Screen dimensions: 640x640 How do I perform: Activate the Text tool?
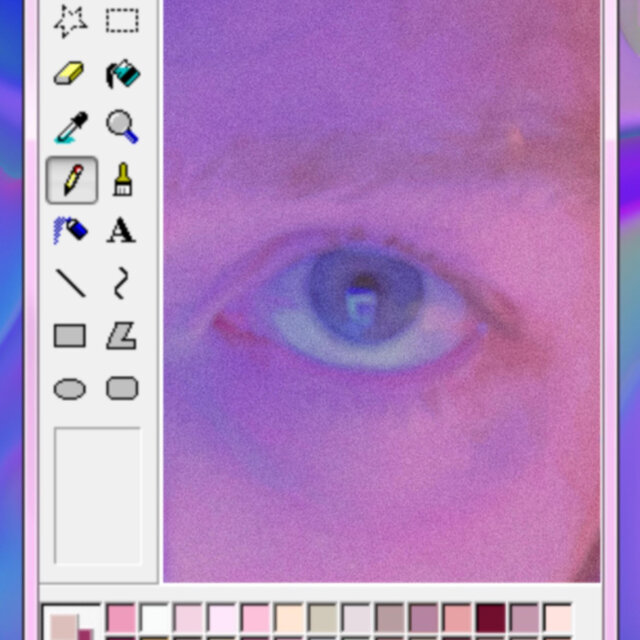(x=122, y=231)
